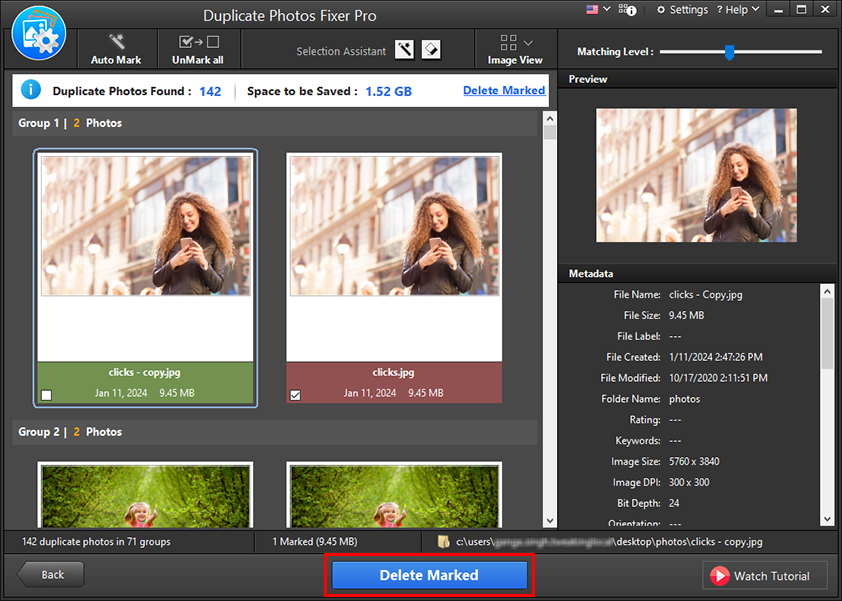Adjust the Matching Level slider handle
Screen dimensions: 842x601
pos(729,52)
